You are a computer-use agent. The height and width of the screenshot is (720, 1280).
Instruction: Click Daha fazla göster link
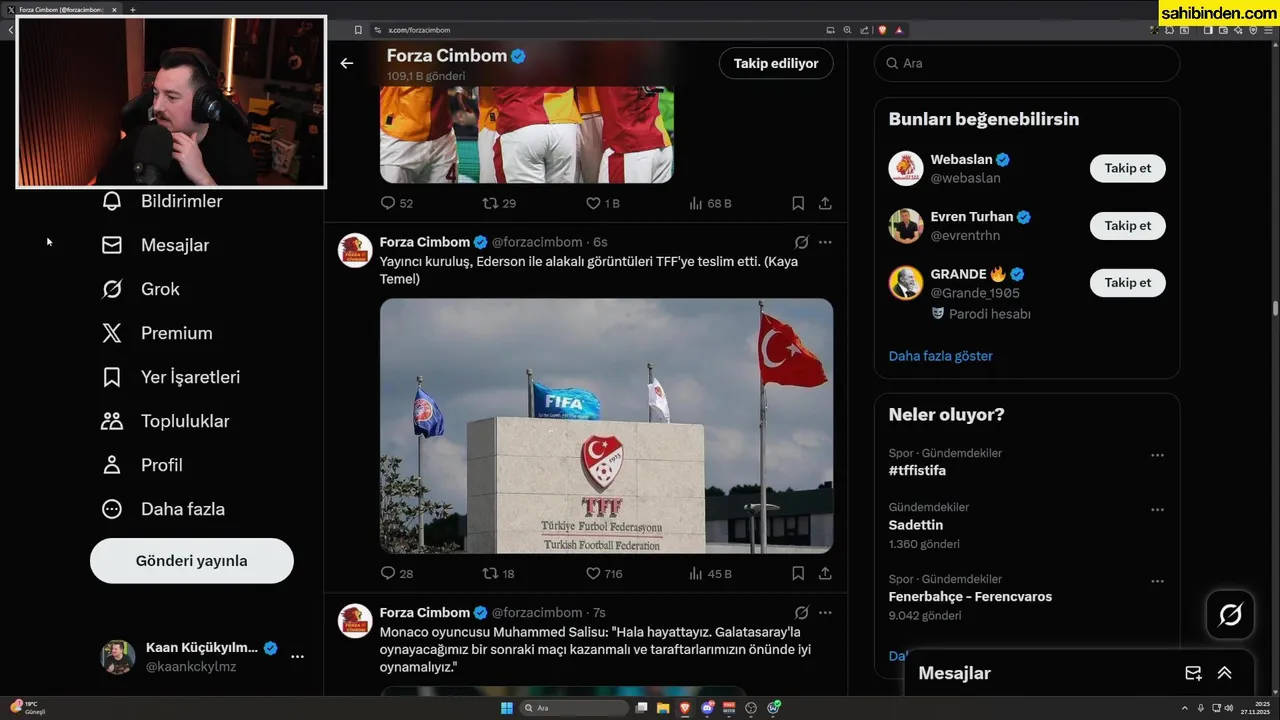(x=941, y=356)
